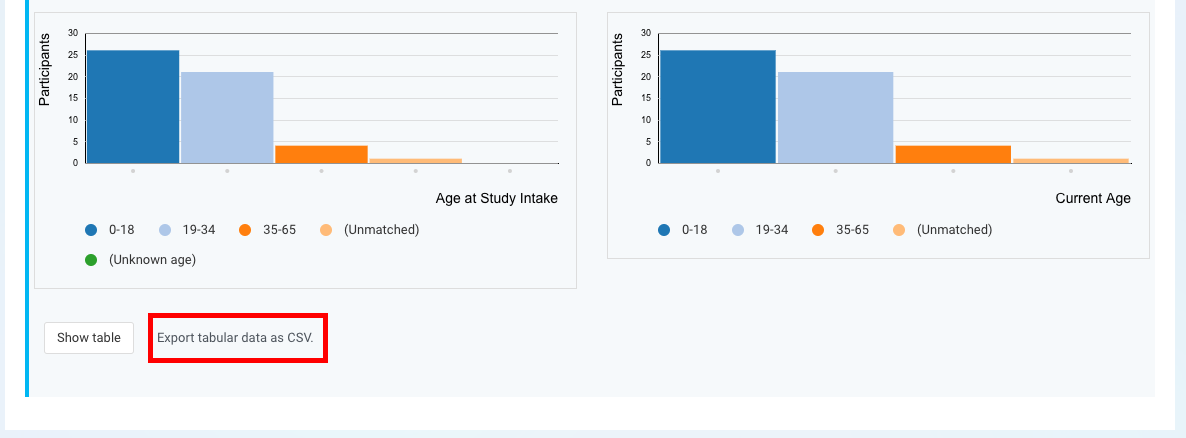Click the dark blue 0-18 bar in Age at Study Intake chart

(x=133, y=107)
